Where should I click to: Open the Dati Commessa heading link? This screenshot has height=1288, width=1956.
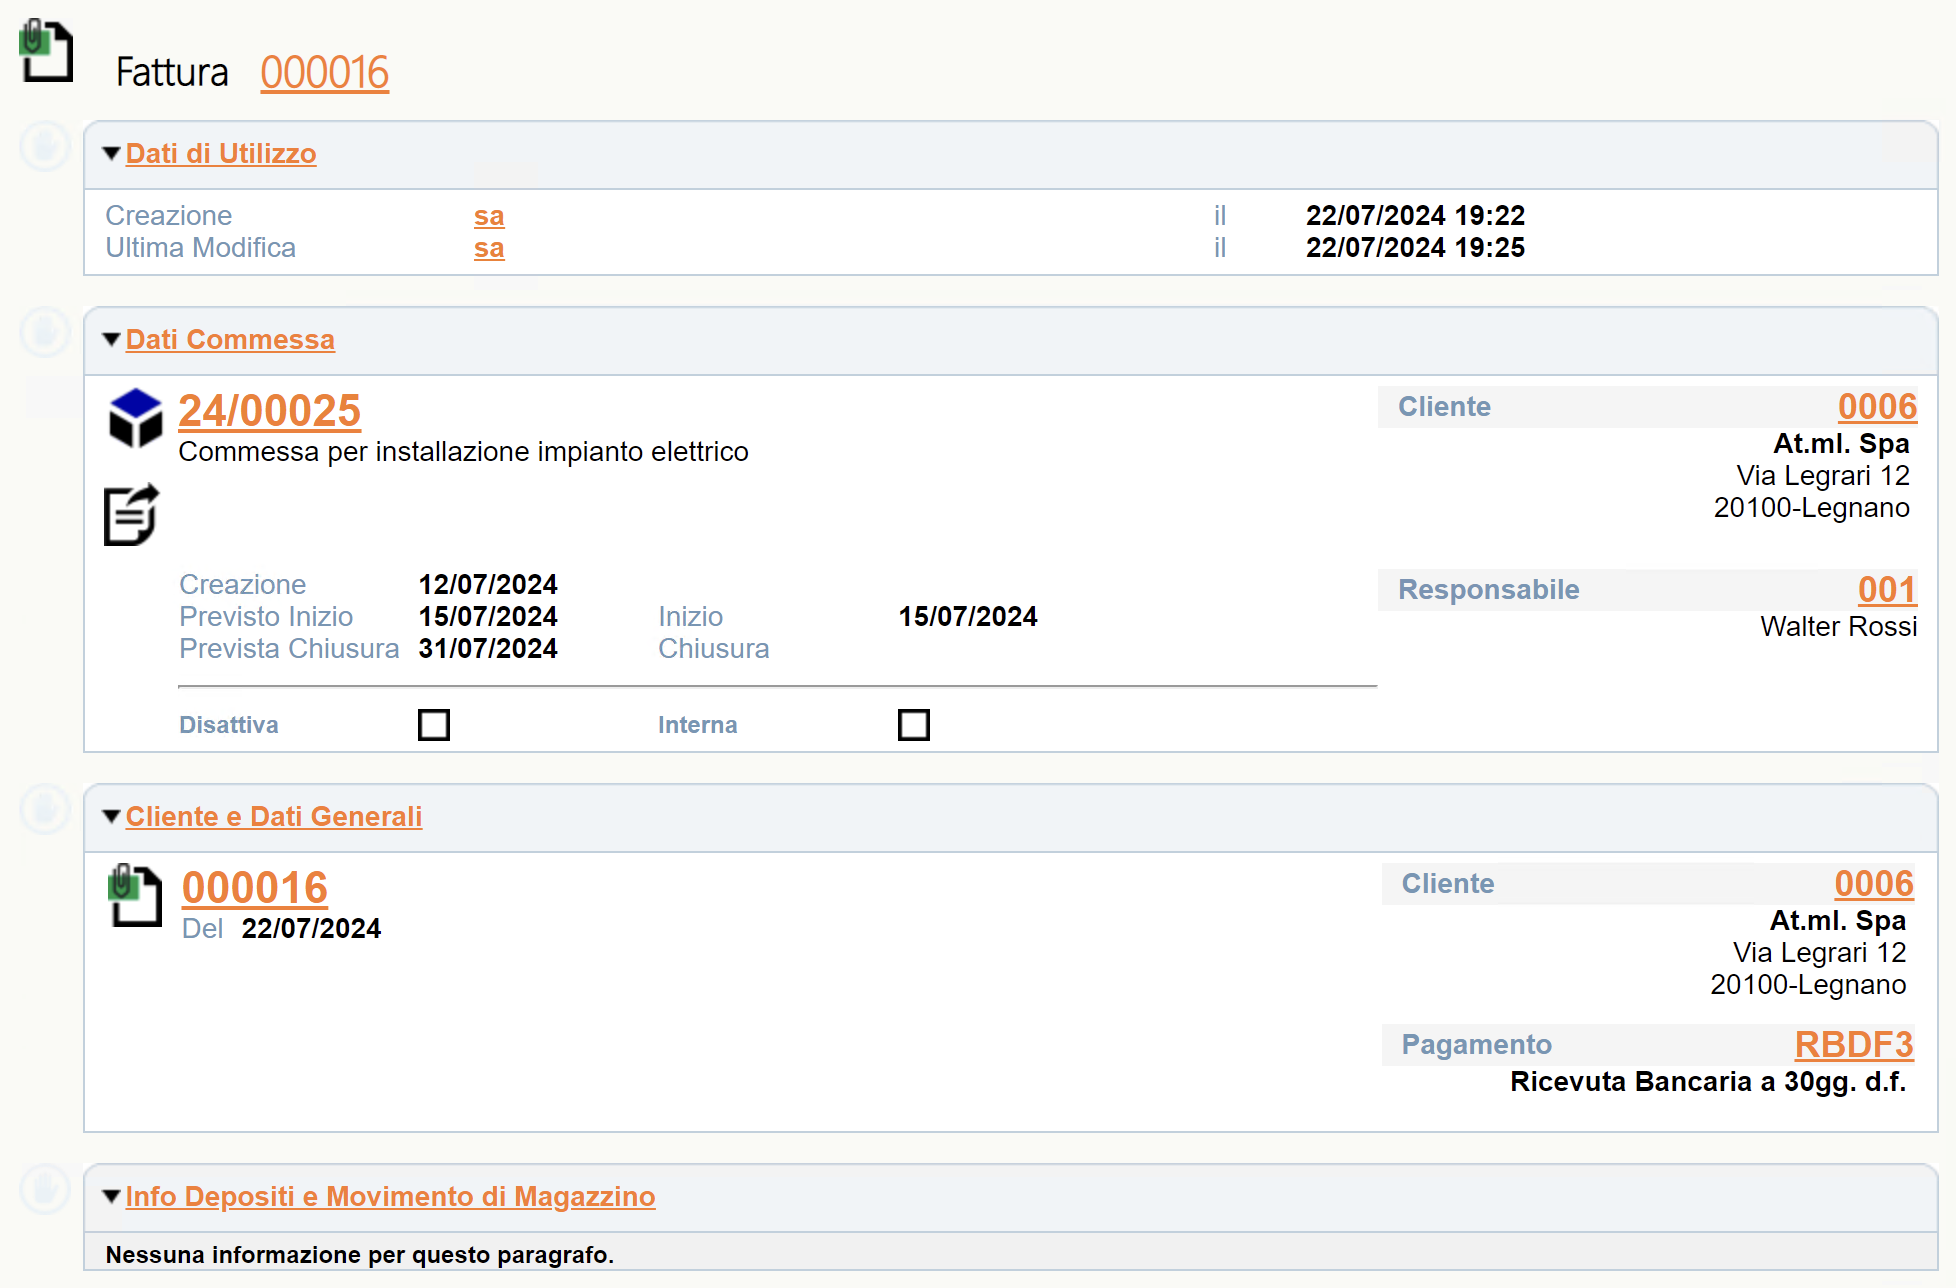[230, 340]
